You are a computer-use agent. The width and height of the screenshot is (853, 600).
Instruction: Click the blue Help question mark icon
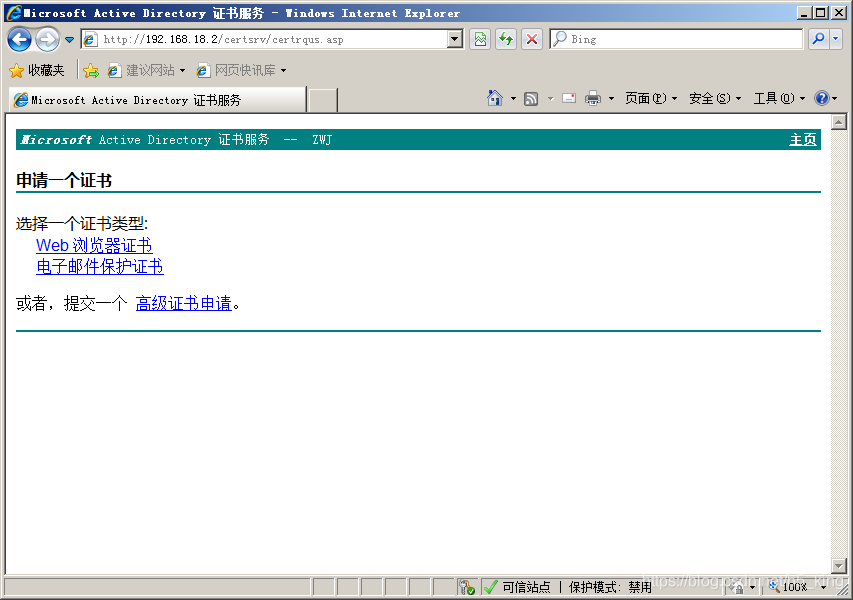(821, 98)
